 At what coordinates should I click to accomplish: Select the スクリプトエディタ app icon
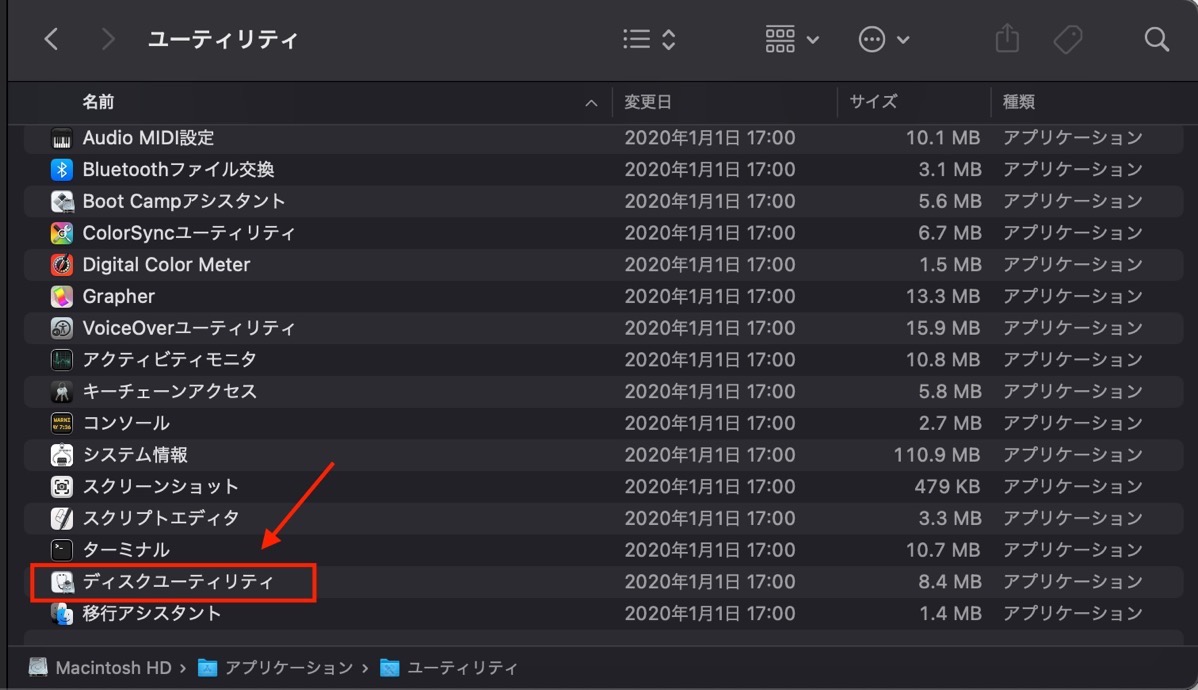coord(62,519)
